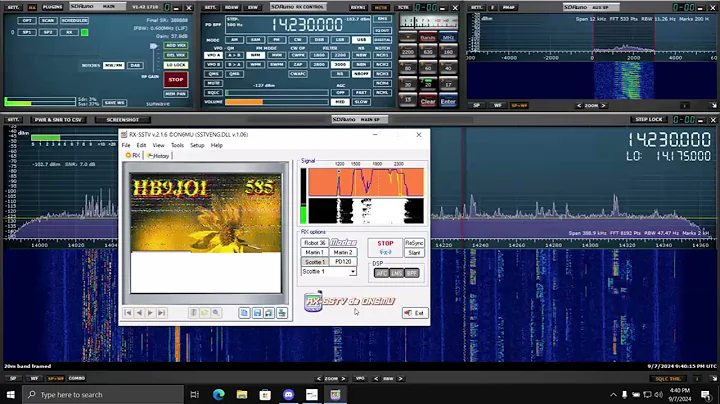720x404 pixels.
Task: Click the resize arrow icon in AUX SP
Action: (x=714, y=106)
